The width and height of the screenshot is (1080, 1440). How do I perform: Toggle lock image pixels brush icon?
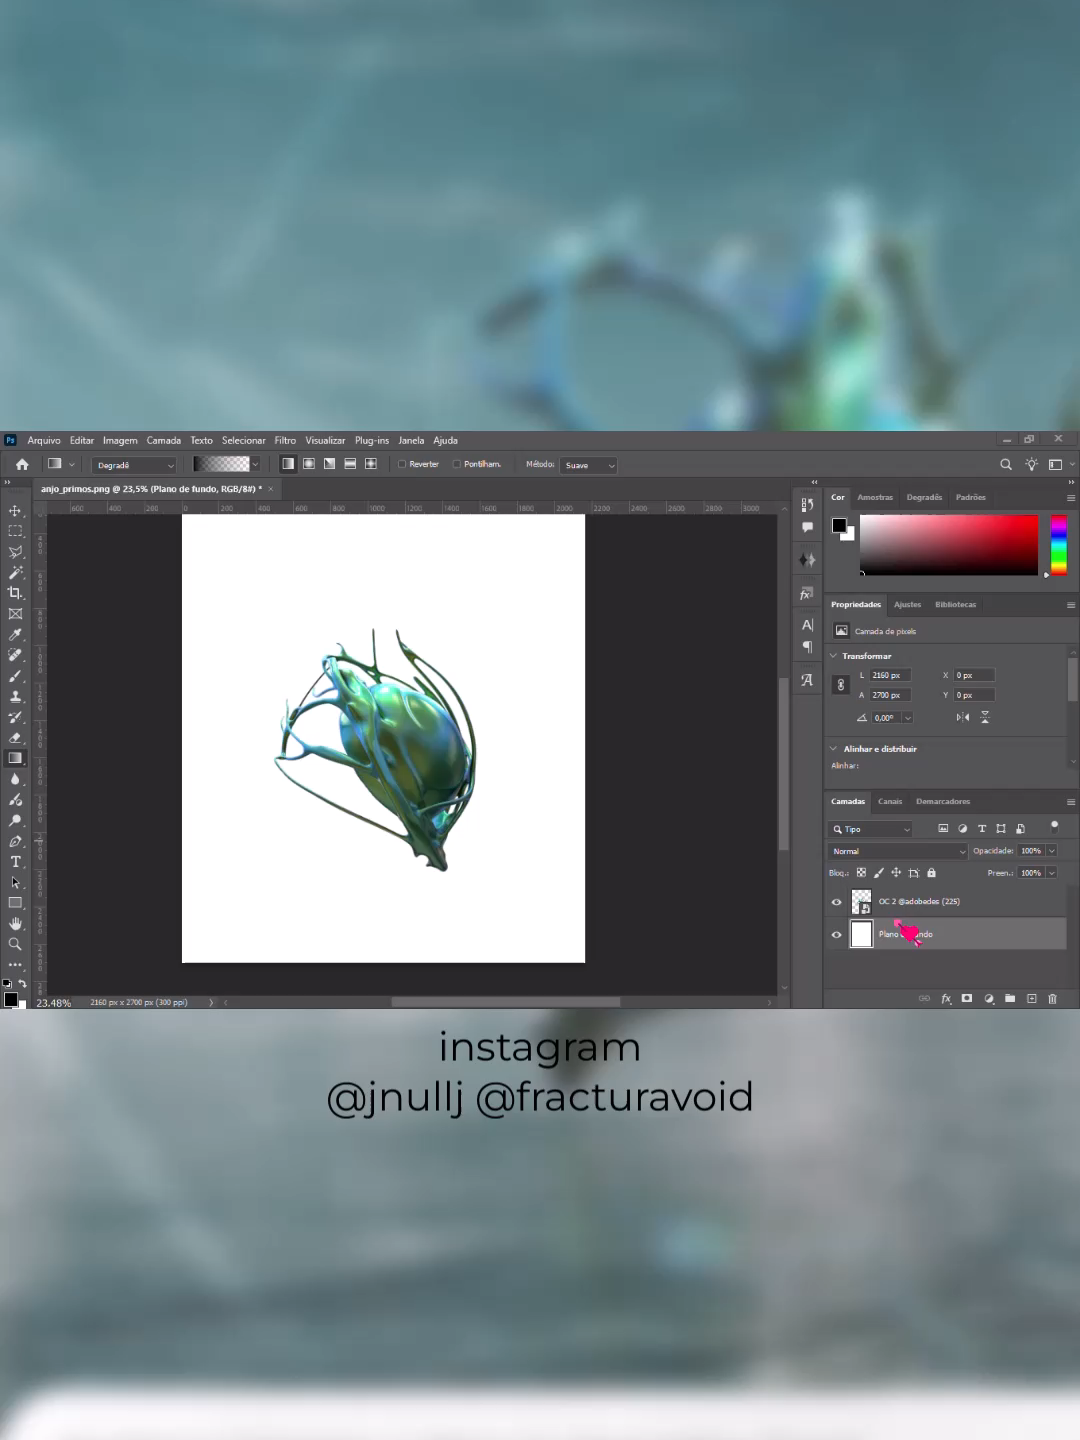[879, 873]
